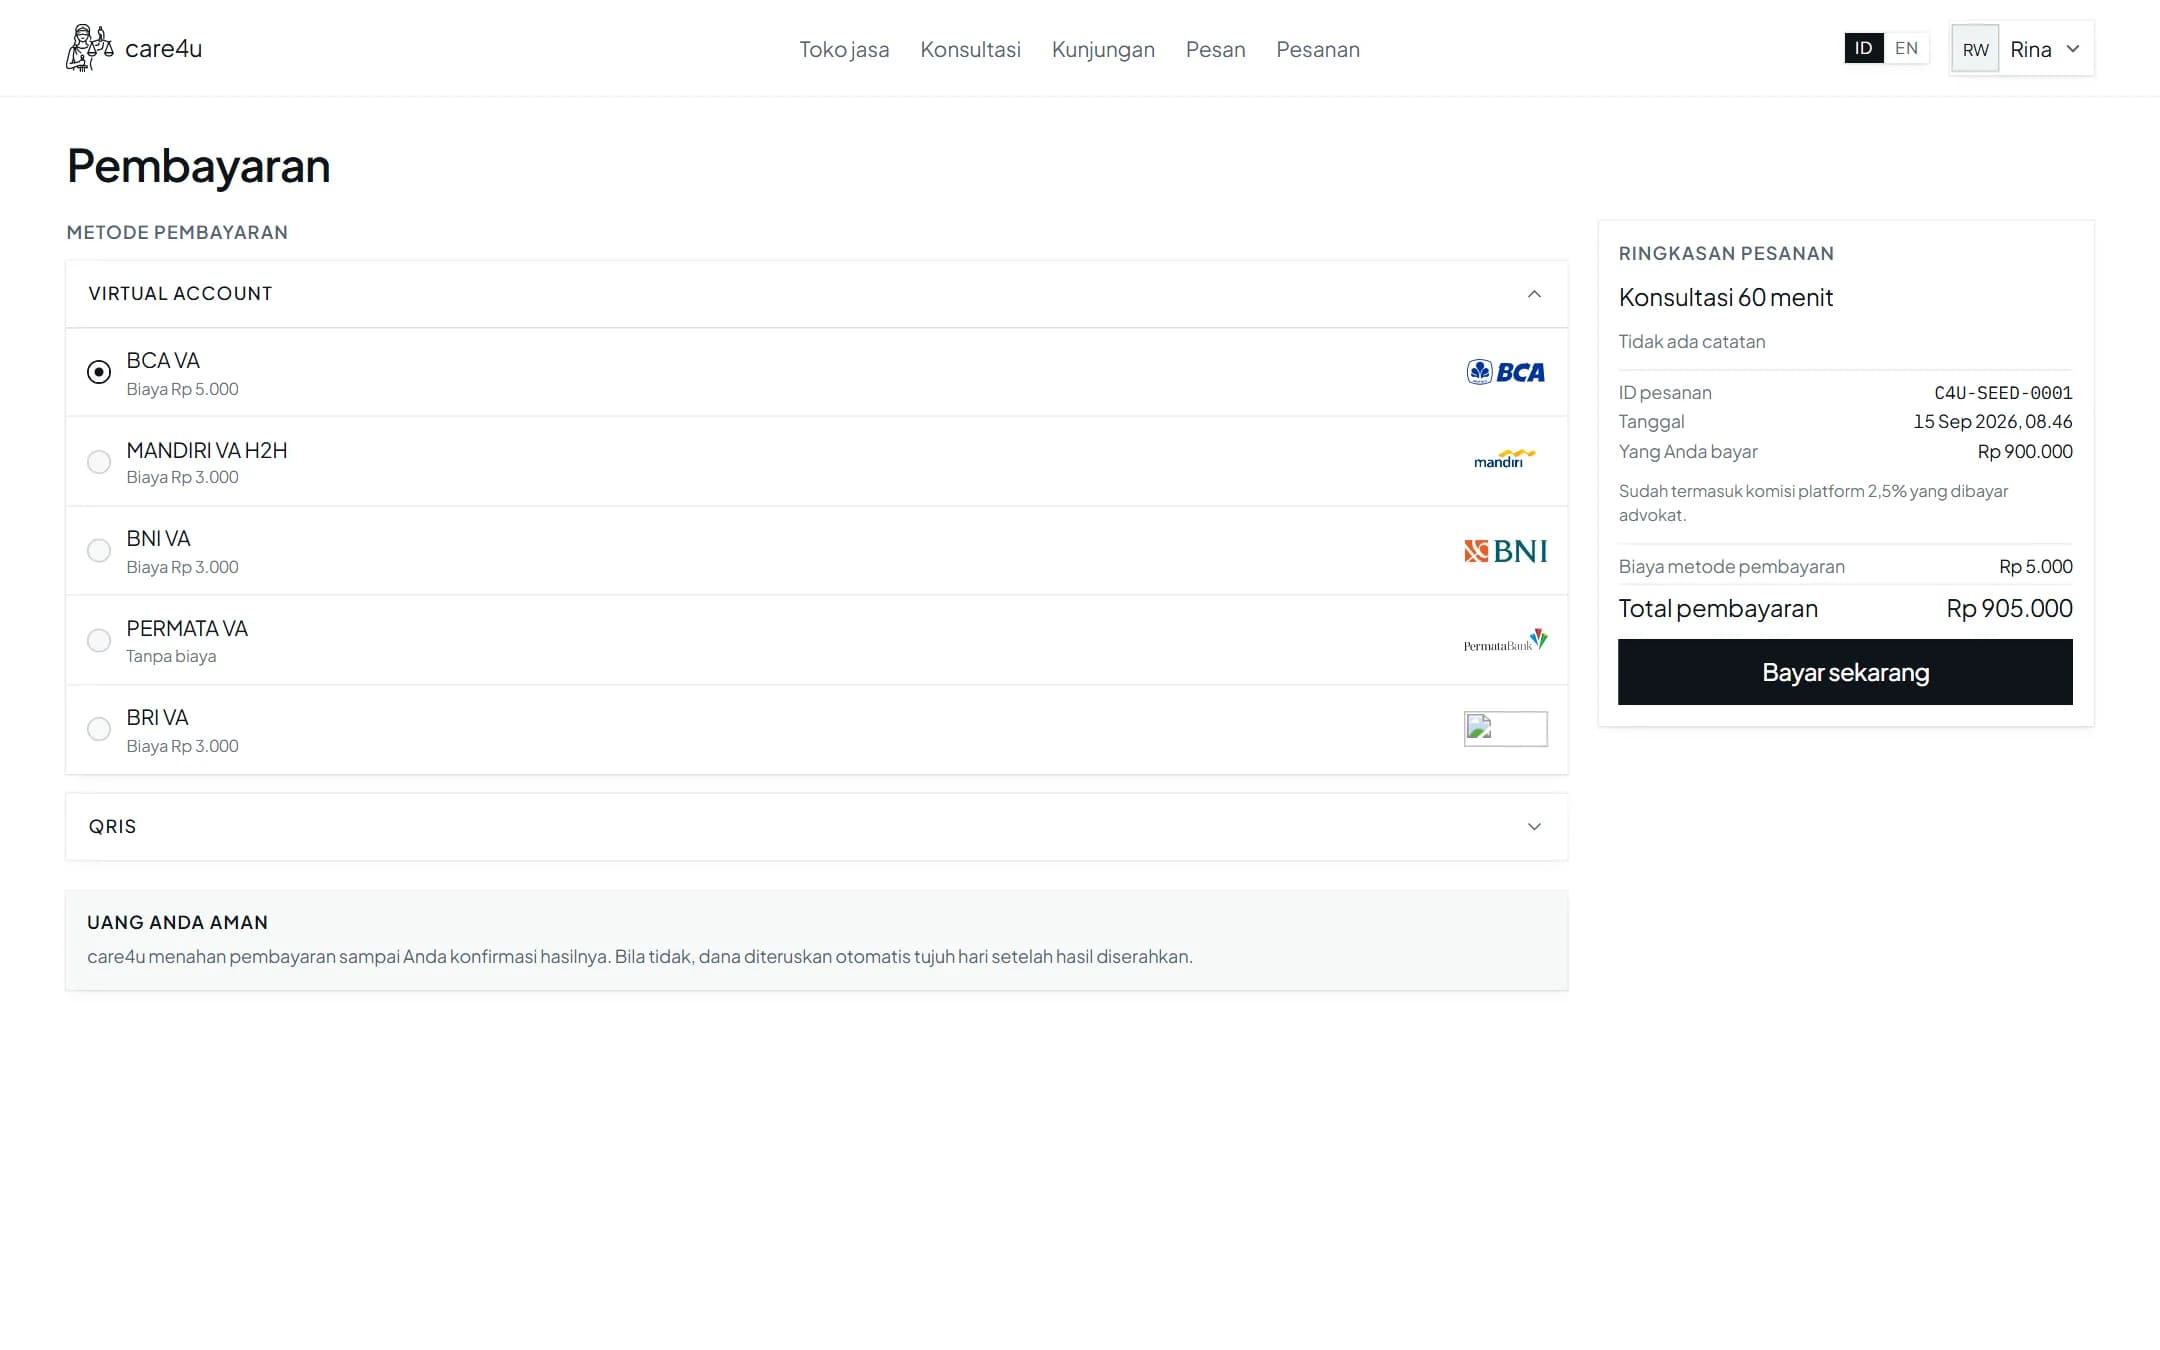Select the MANDIRI VA H2H radio button
The image size is (2160, 1350).
pyautogui.click(x=99, y=462)
